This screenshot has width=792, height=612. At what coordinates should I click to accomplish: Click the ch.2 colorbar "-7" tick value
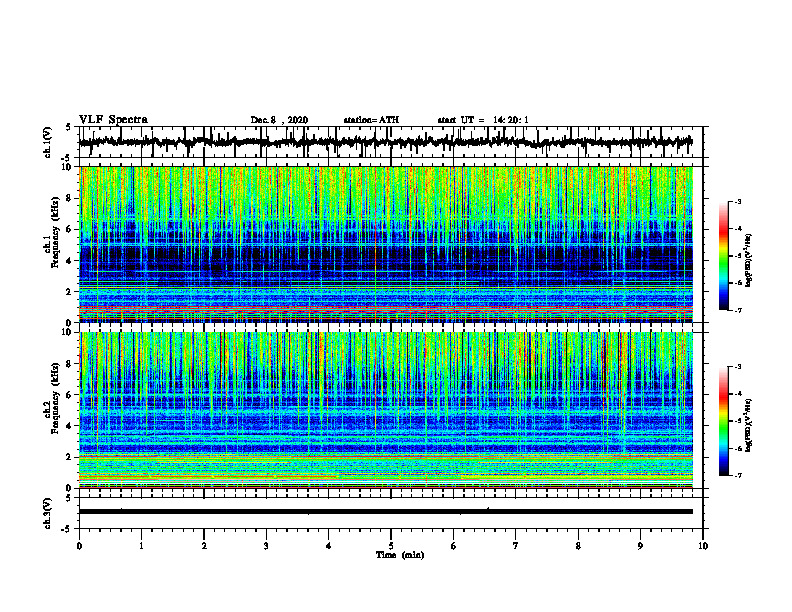coord(737,475)
